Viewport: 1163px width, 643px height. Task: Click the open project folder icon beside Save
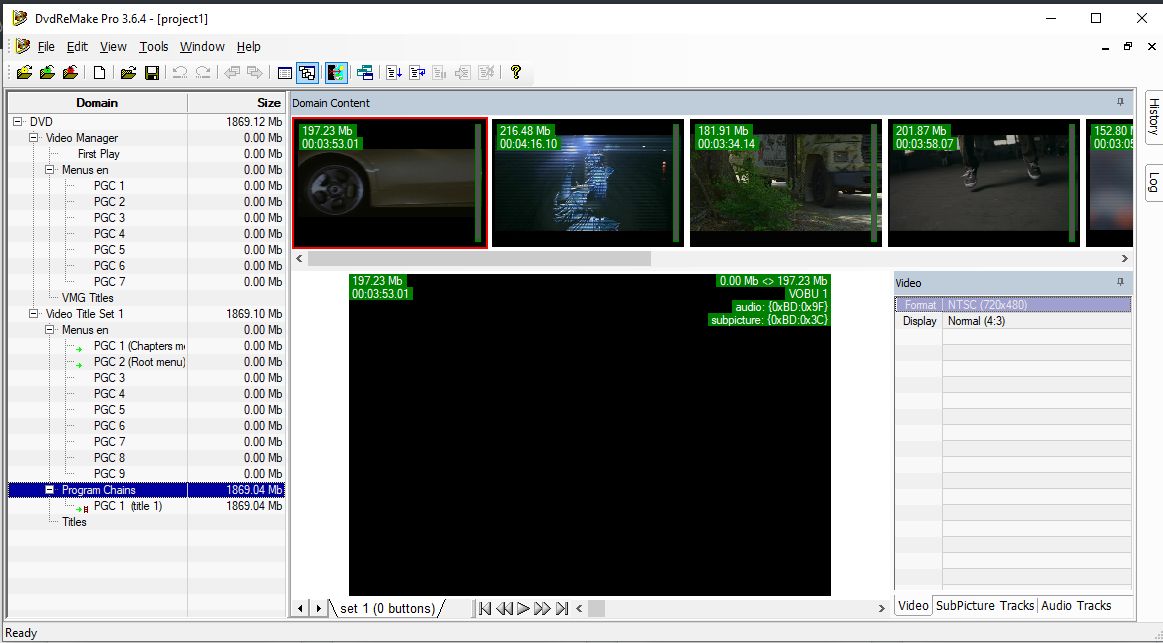coord(128,72)
